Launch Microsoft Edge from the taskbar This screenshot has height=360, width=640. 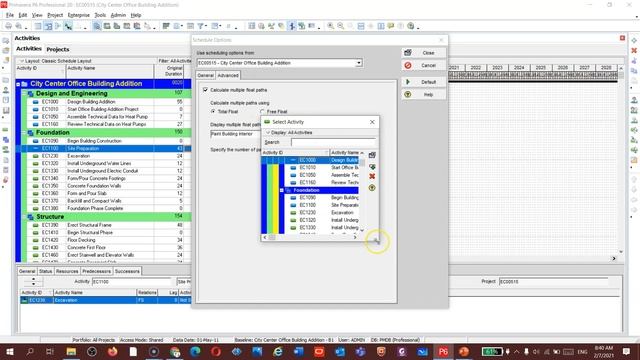pos(195,351)
